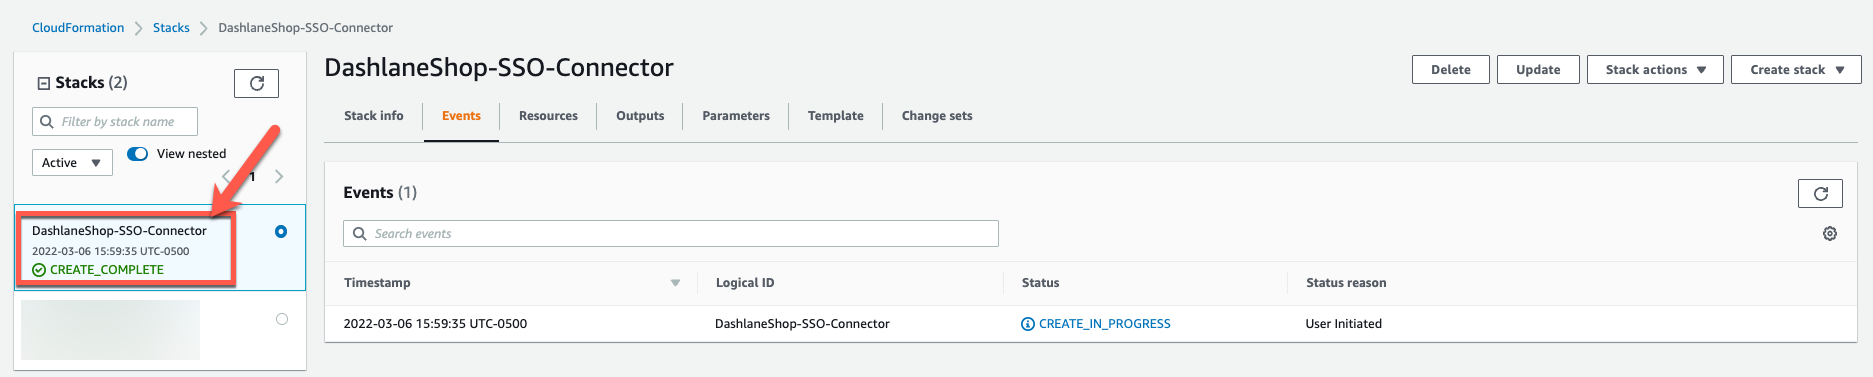Click the CREATE_IN_PROGRESS info icon

click(1027, 324)
